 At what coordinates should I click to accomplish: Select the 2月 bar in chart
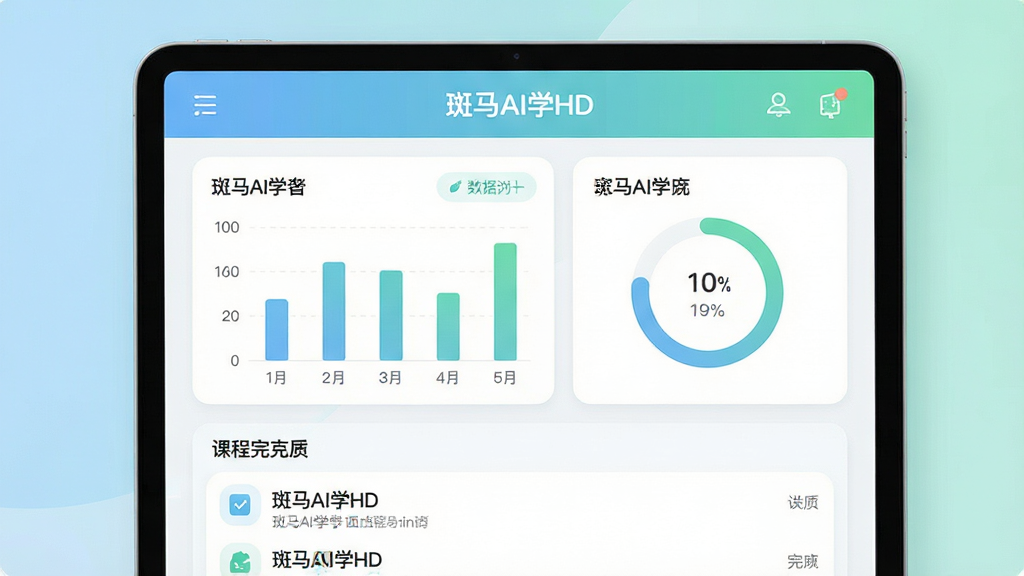[334, 312]
